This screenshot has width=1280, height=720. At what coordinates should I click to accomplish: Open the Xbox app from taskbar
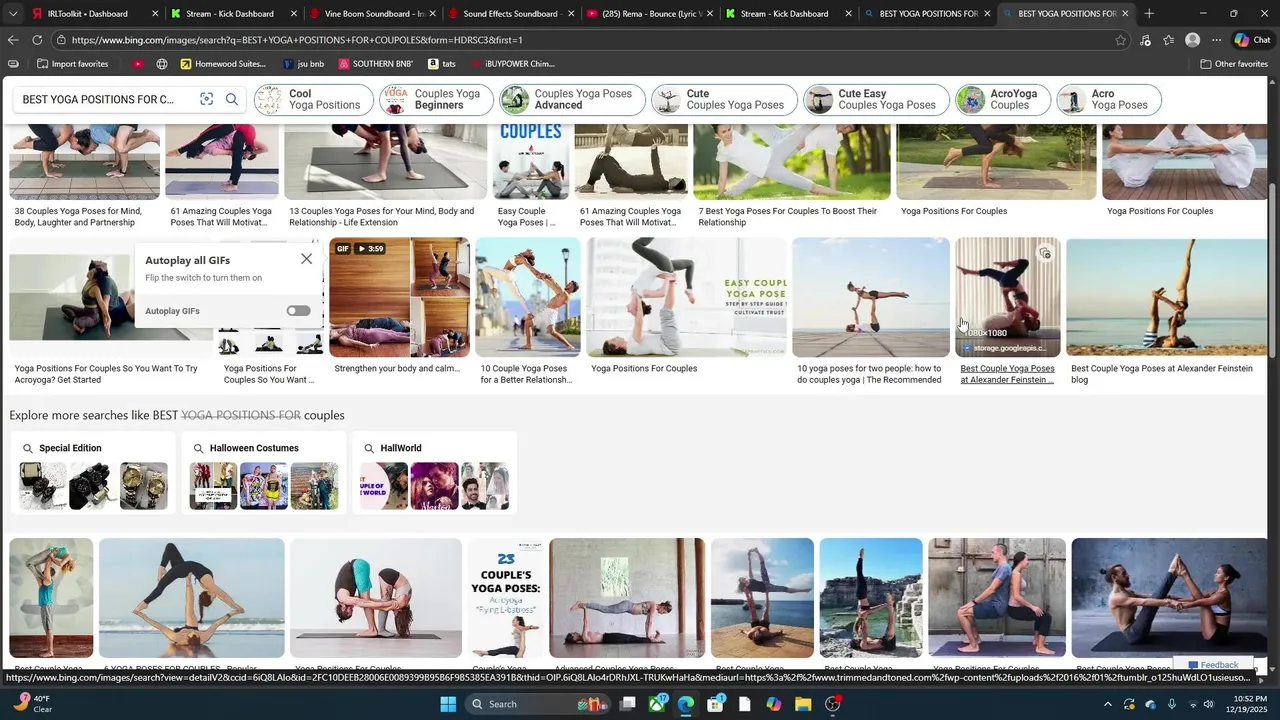click(657, 704)
